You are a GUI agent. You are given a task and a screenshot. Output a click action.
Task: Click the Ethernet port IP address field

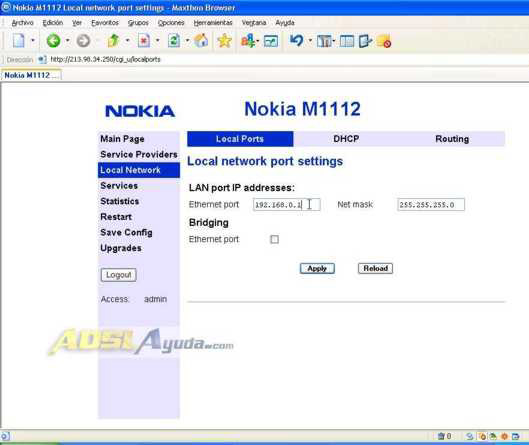point(286,204)
